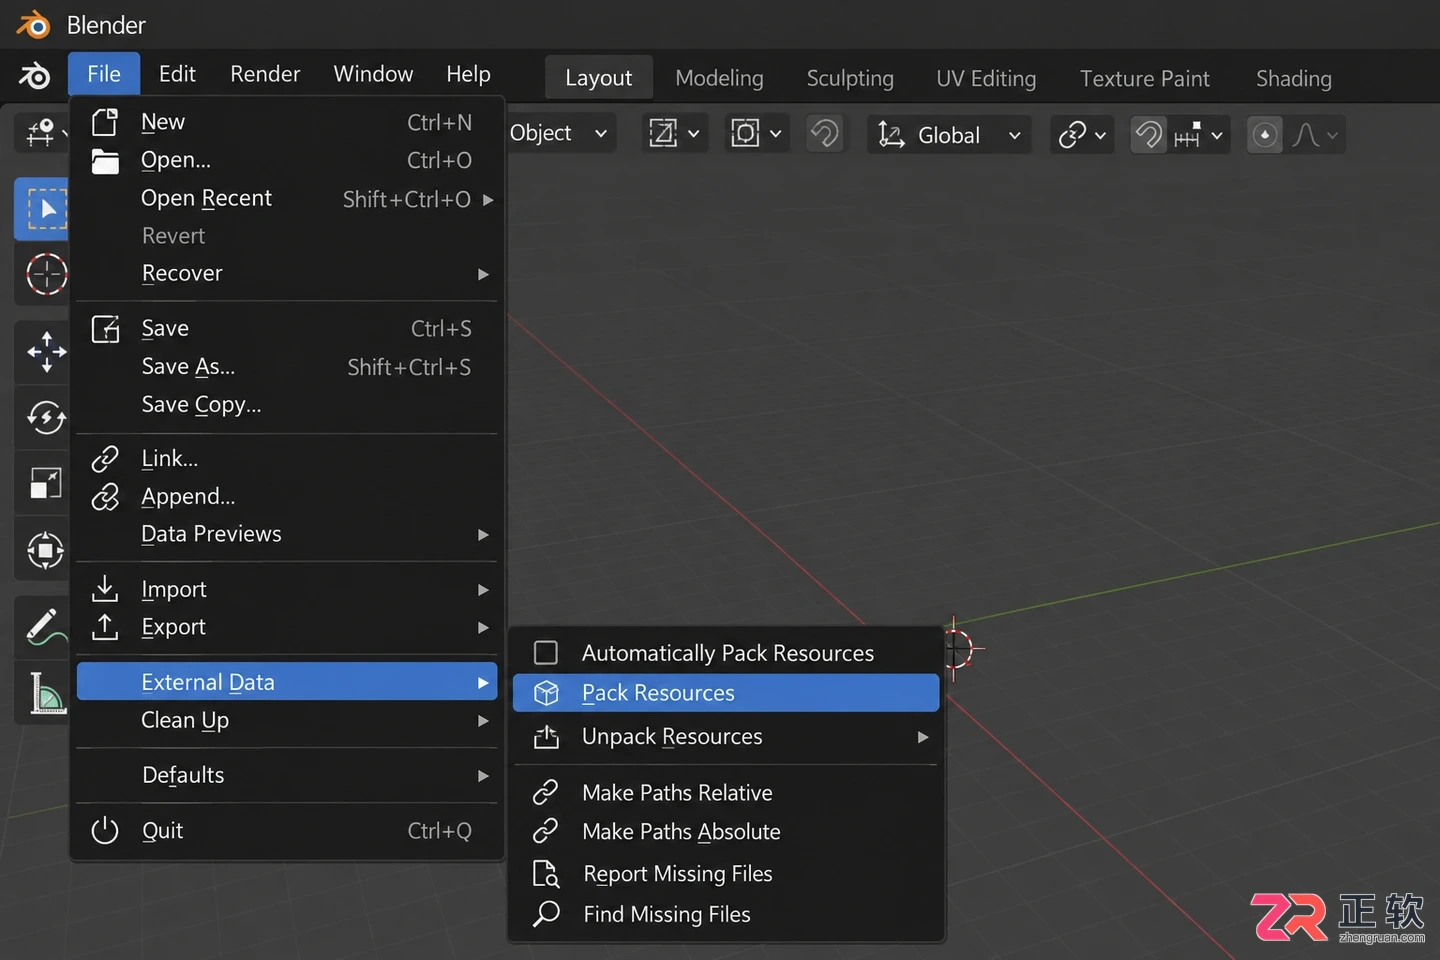
Task: Click Save As... menu entry
Action: (287, 367)
